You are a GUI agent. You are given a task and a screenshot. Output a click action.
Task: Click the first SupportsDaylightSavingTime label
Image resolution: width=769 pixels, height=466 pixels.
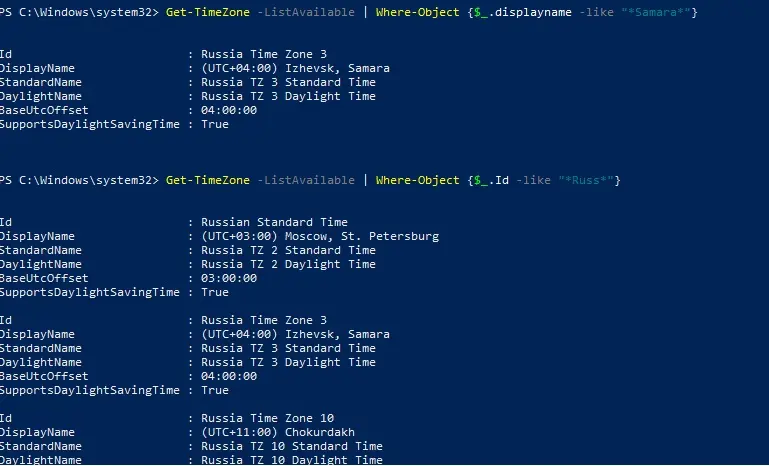(90, 125)
